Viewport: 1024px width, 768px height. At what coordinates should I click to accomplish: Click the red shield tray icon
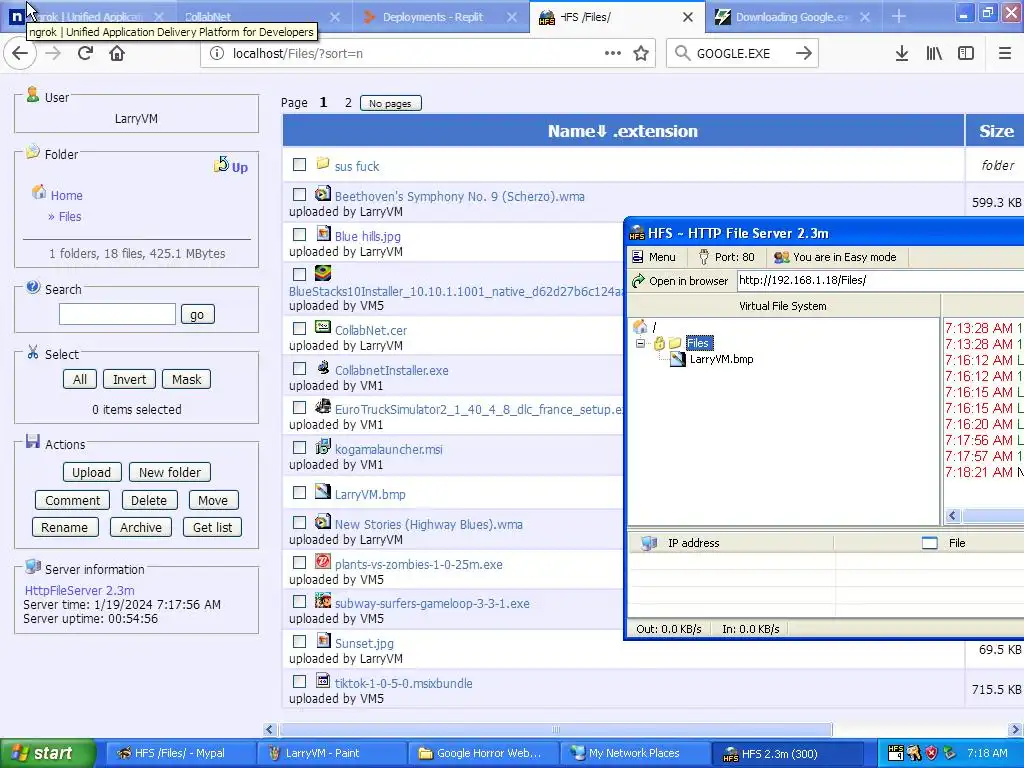pyautogui.click(x=931, y=753)
